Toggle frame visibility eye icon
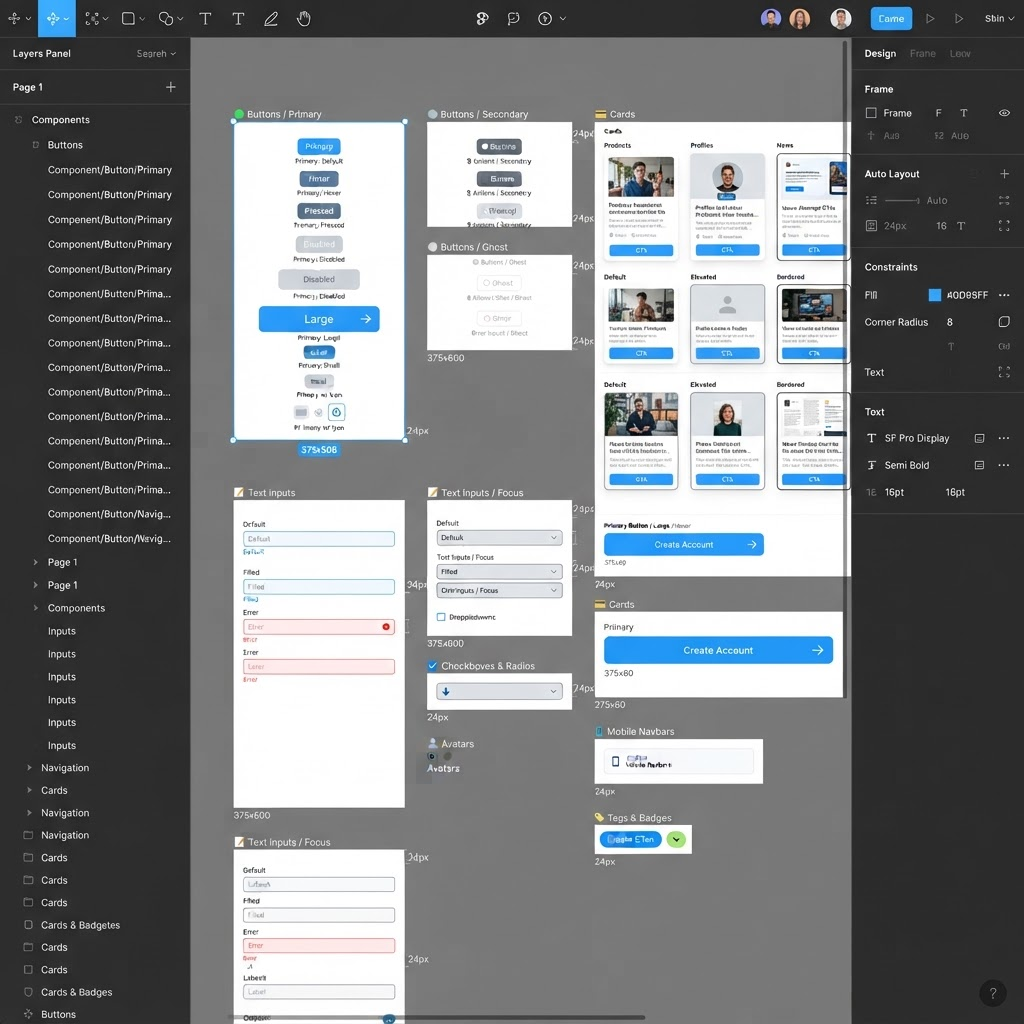Image resolution: width=1024 pixels, height=1024 pixels. pos(1004,113)
